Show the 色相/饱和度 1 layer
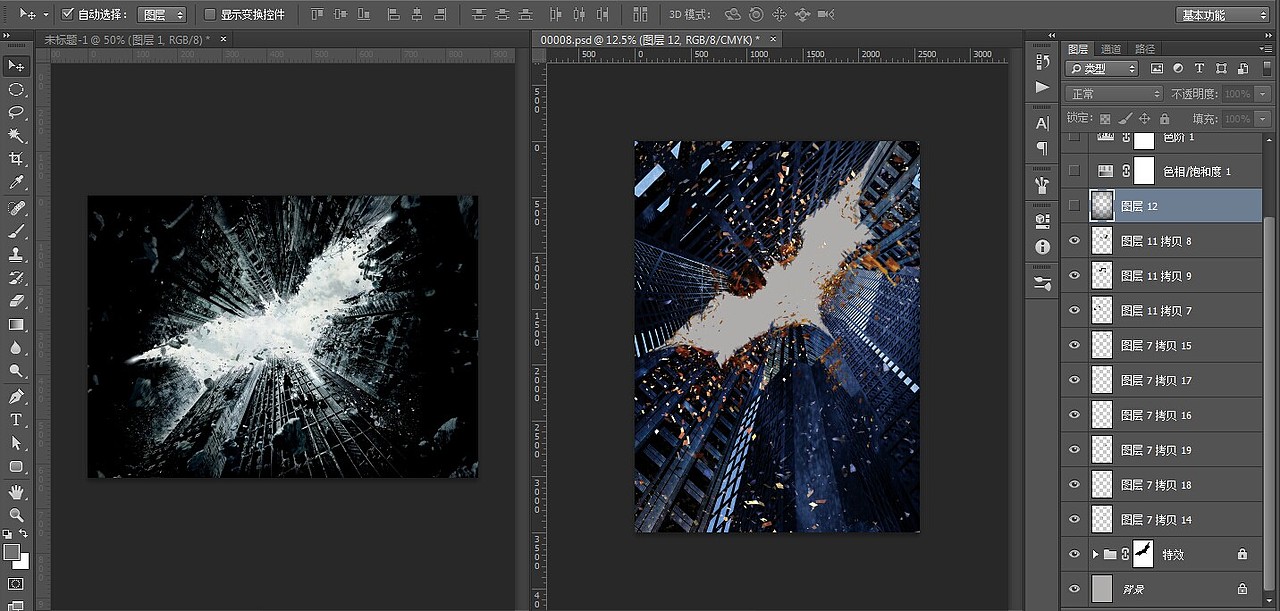Screen dimensions: 1280x611 point(1075,171)
